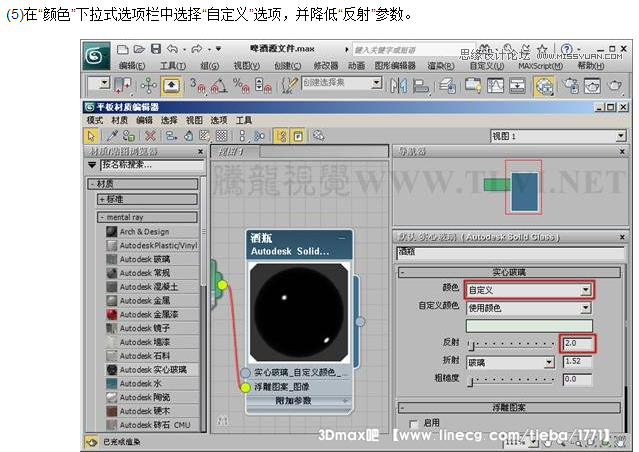Click the Redo arrow icon
This screenshot has height=452, width=639.
[197, 49]
